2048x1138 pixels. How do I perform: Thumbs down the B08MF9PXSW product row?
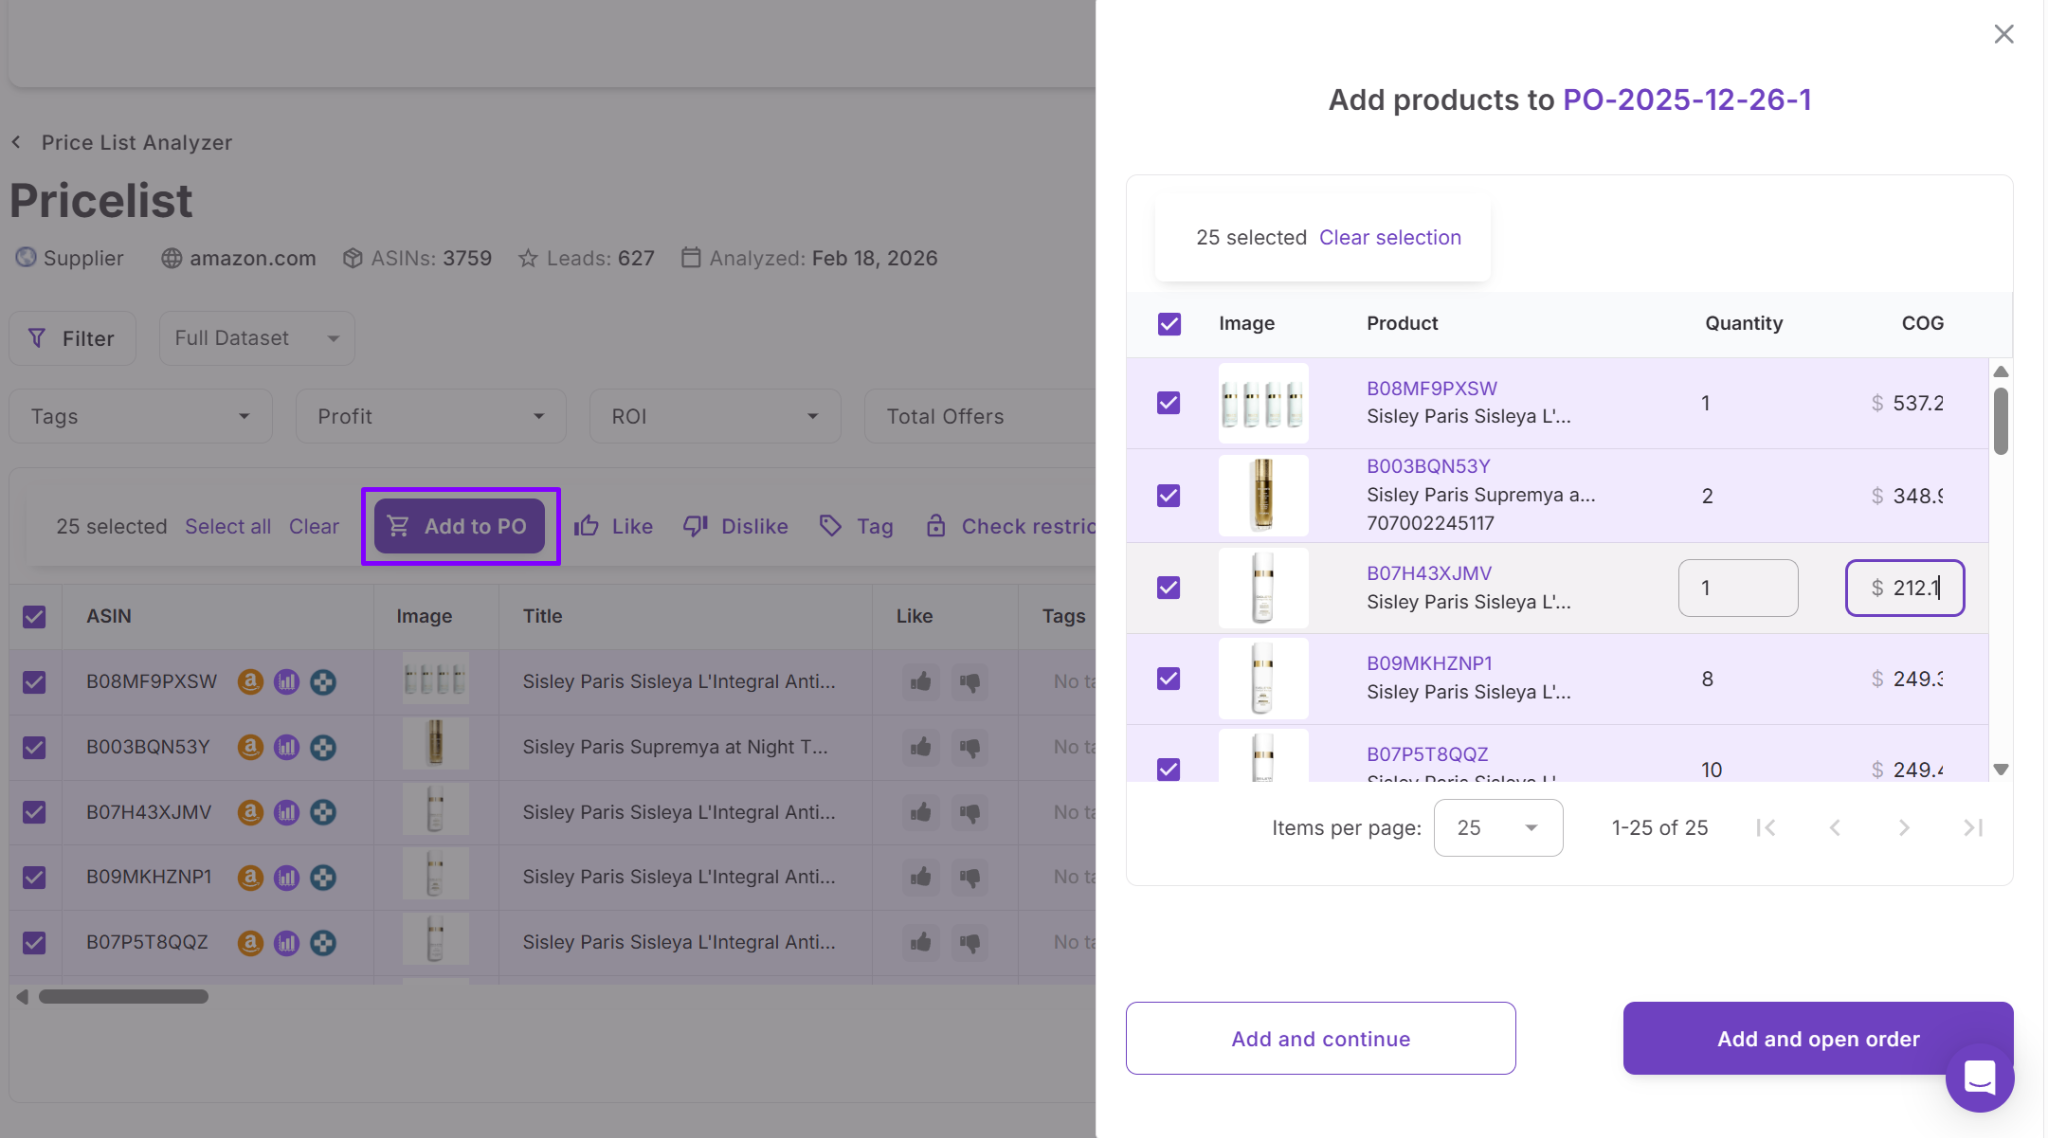969,681
